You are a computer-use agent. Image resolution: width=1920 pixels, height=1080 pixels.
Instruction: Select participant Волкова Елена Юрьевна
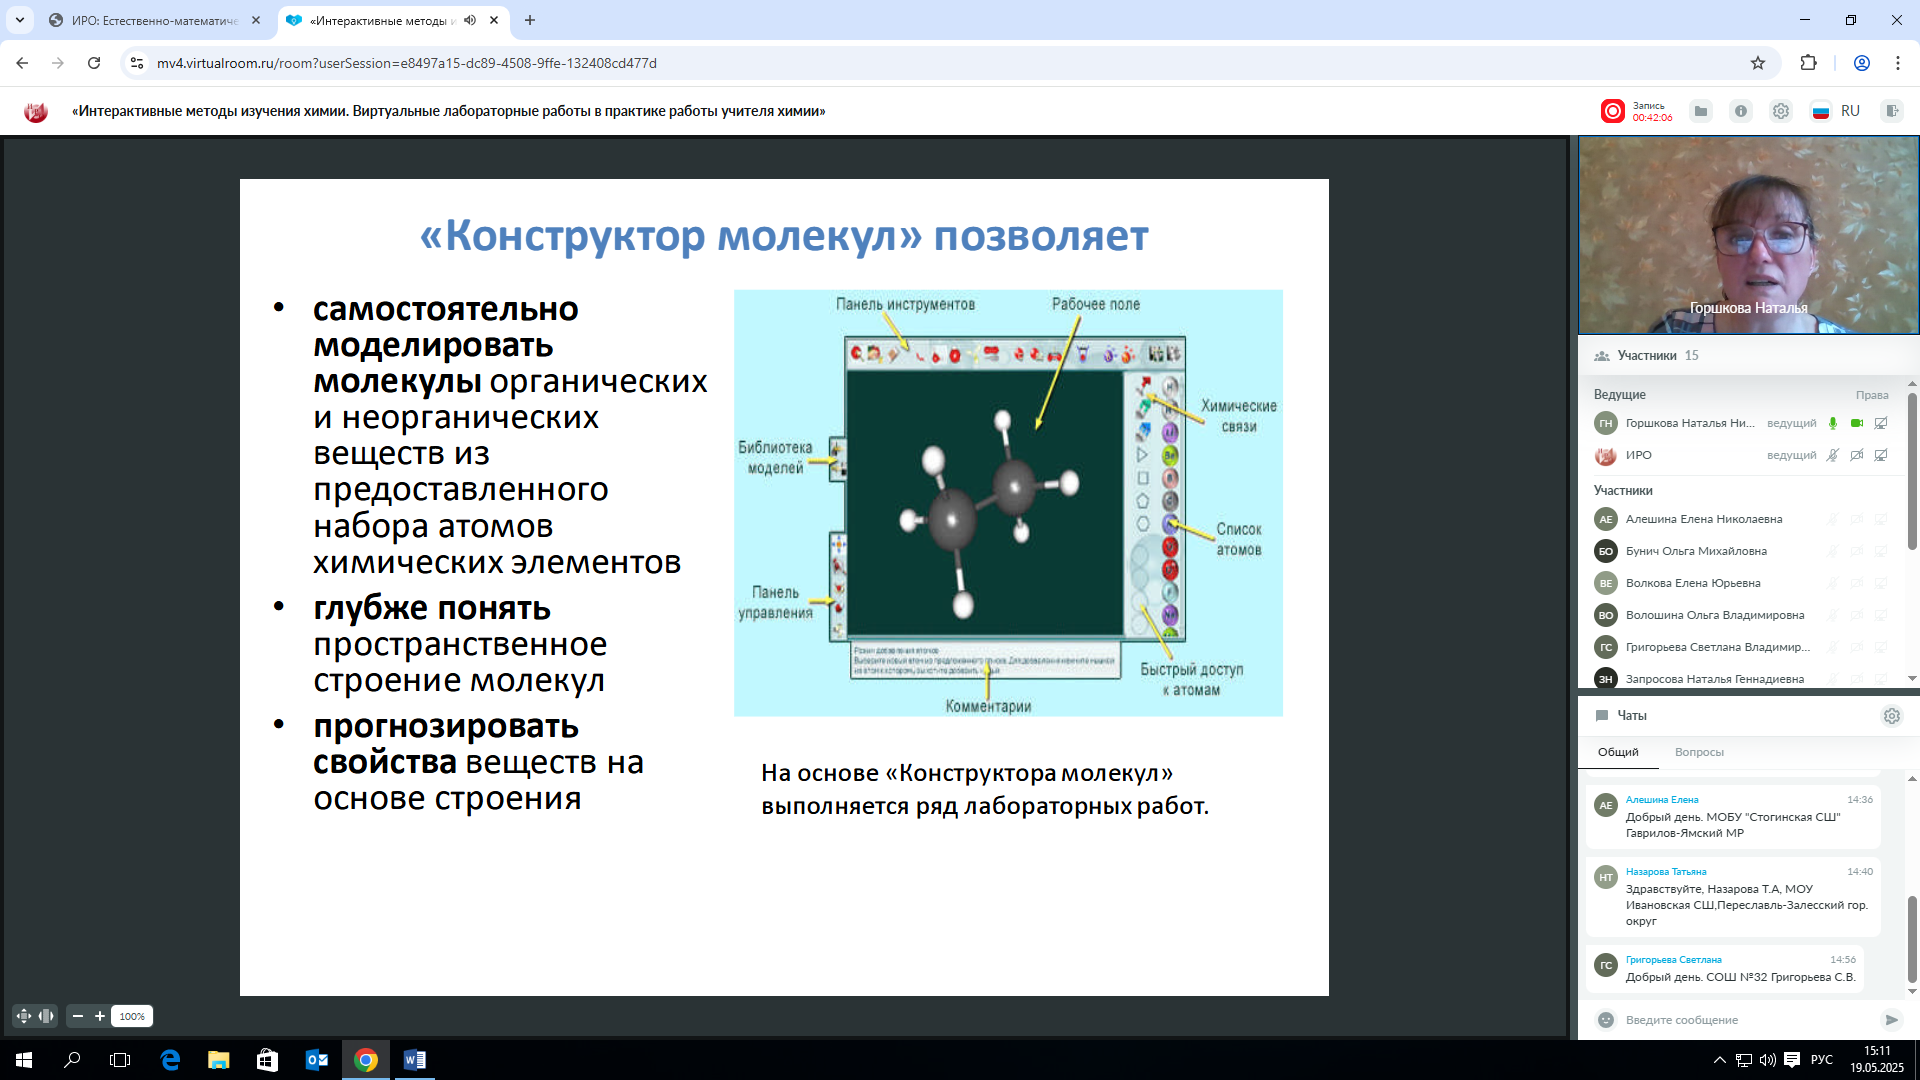[1693, 583]
